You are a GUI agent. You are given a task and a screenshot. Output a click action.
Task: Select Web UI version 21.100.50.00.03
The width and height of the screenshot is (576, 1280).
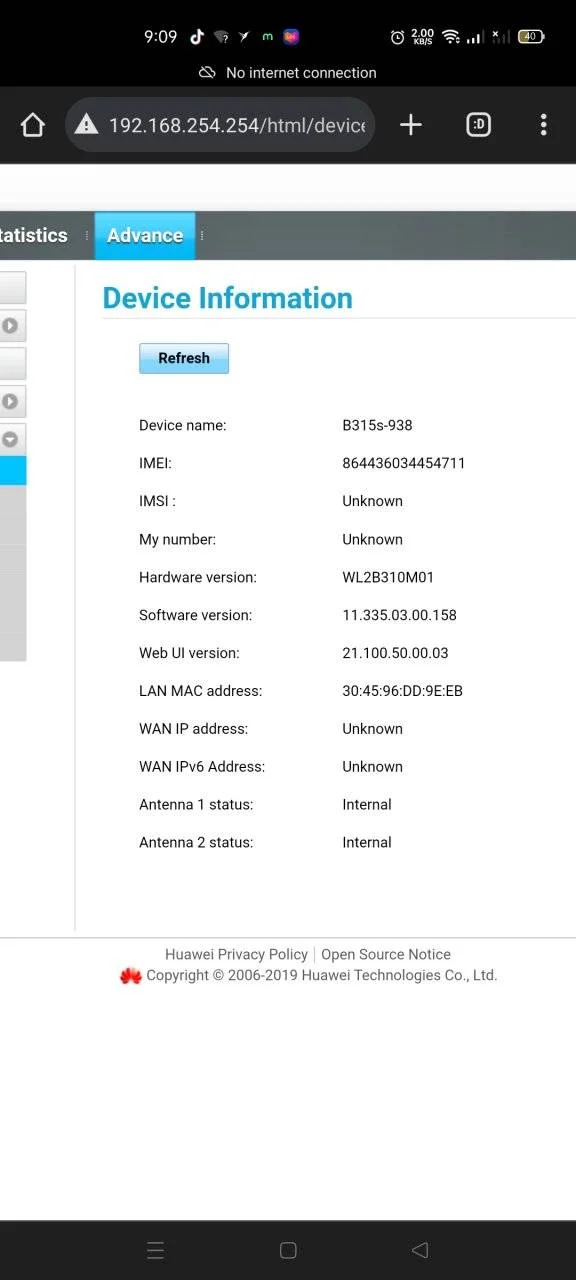click(x=395, y=653)
